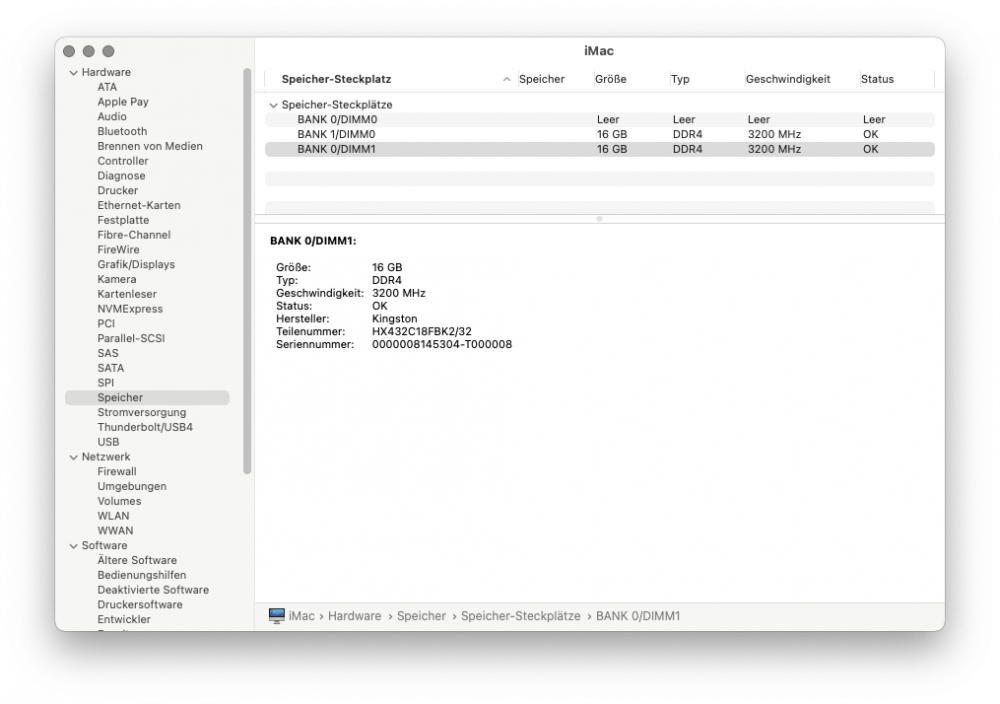Click Speicher in the path bar
1000x704 pixels.
coord(422,616)
